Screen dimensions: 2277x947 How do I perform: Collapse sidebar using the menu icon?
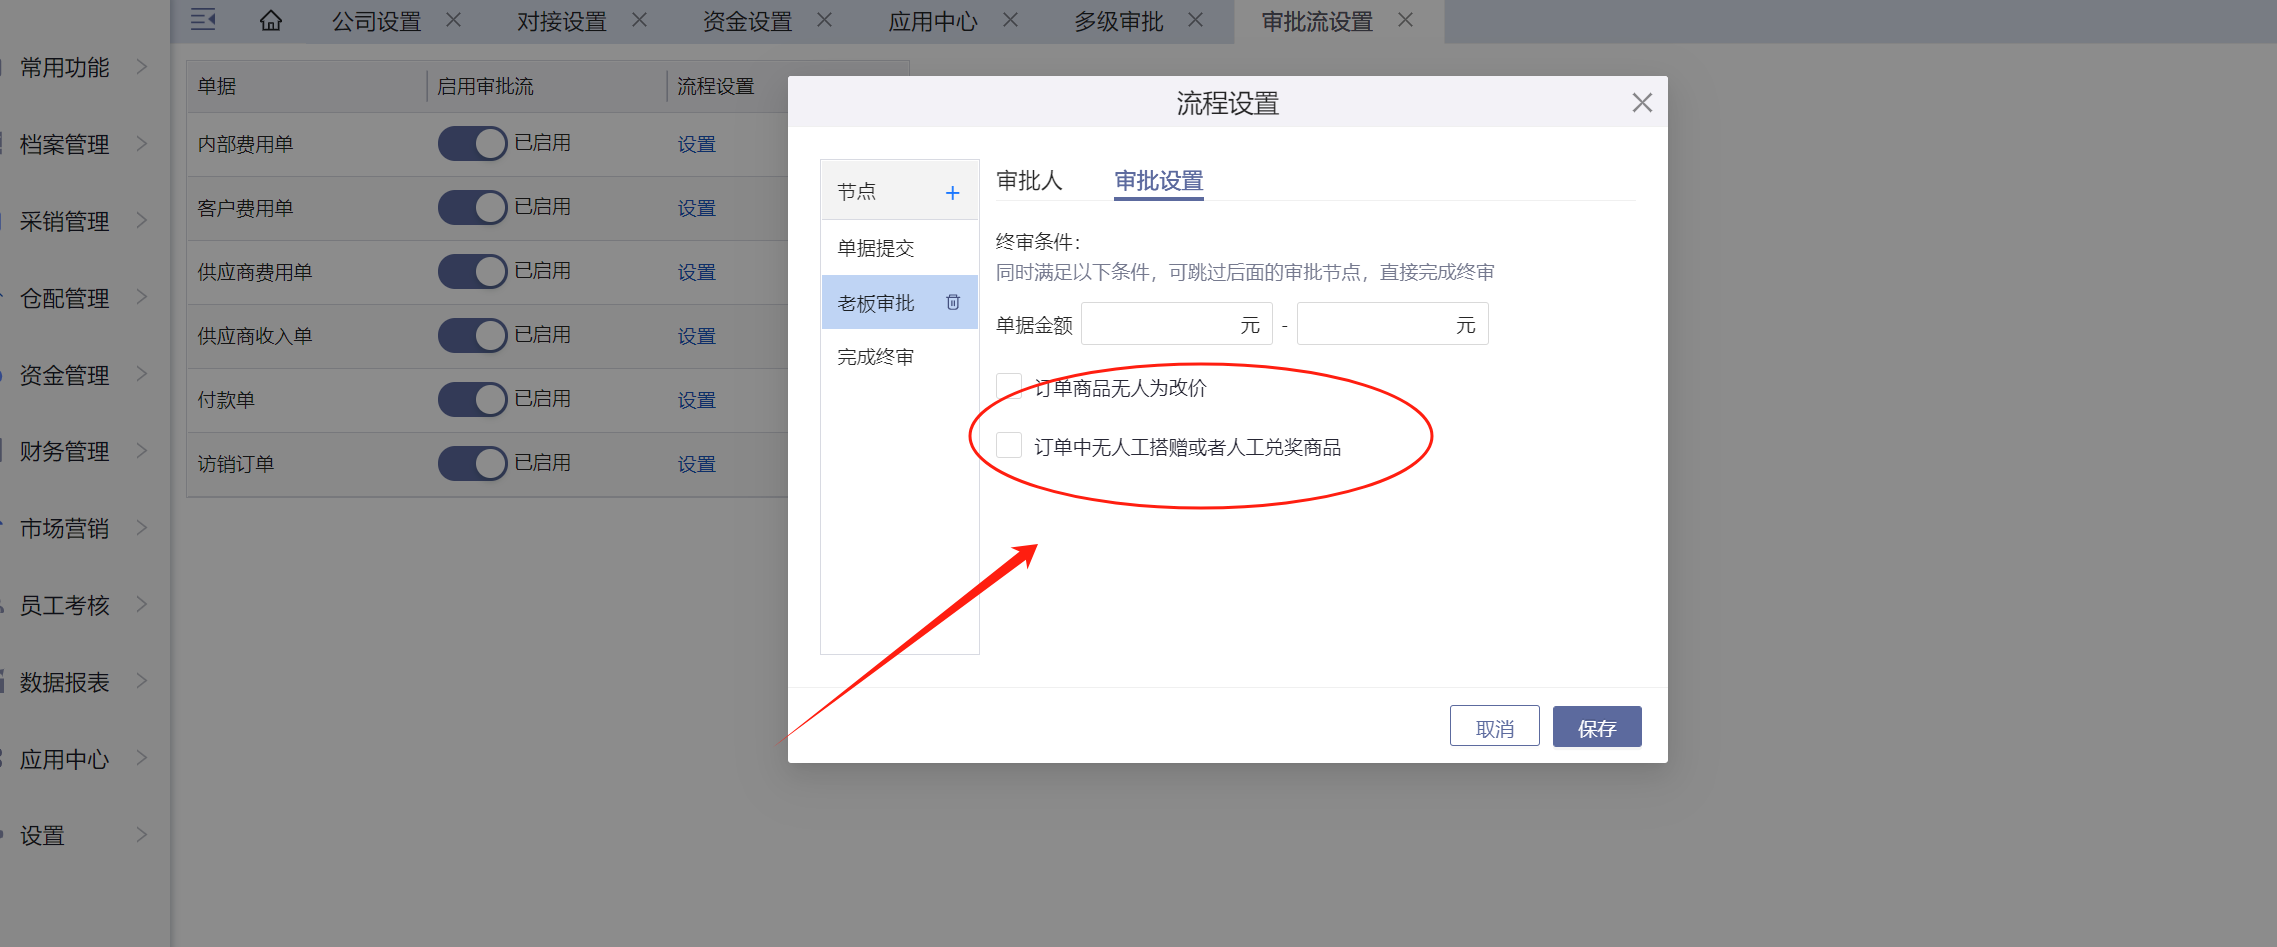[x=203, y=20]
